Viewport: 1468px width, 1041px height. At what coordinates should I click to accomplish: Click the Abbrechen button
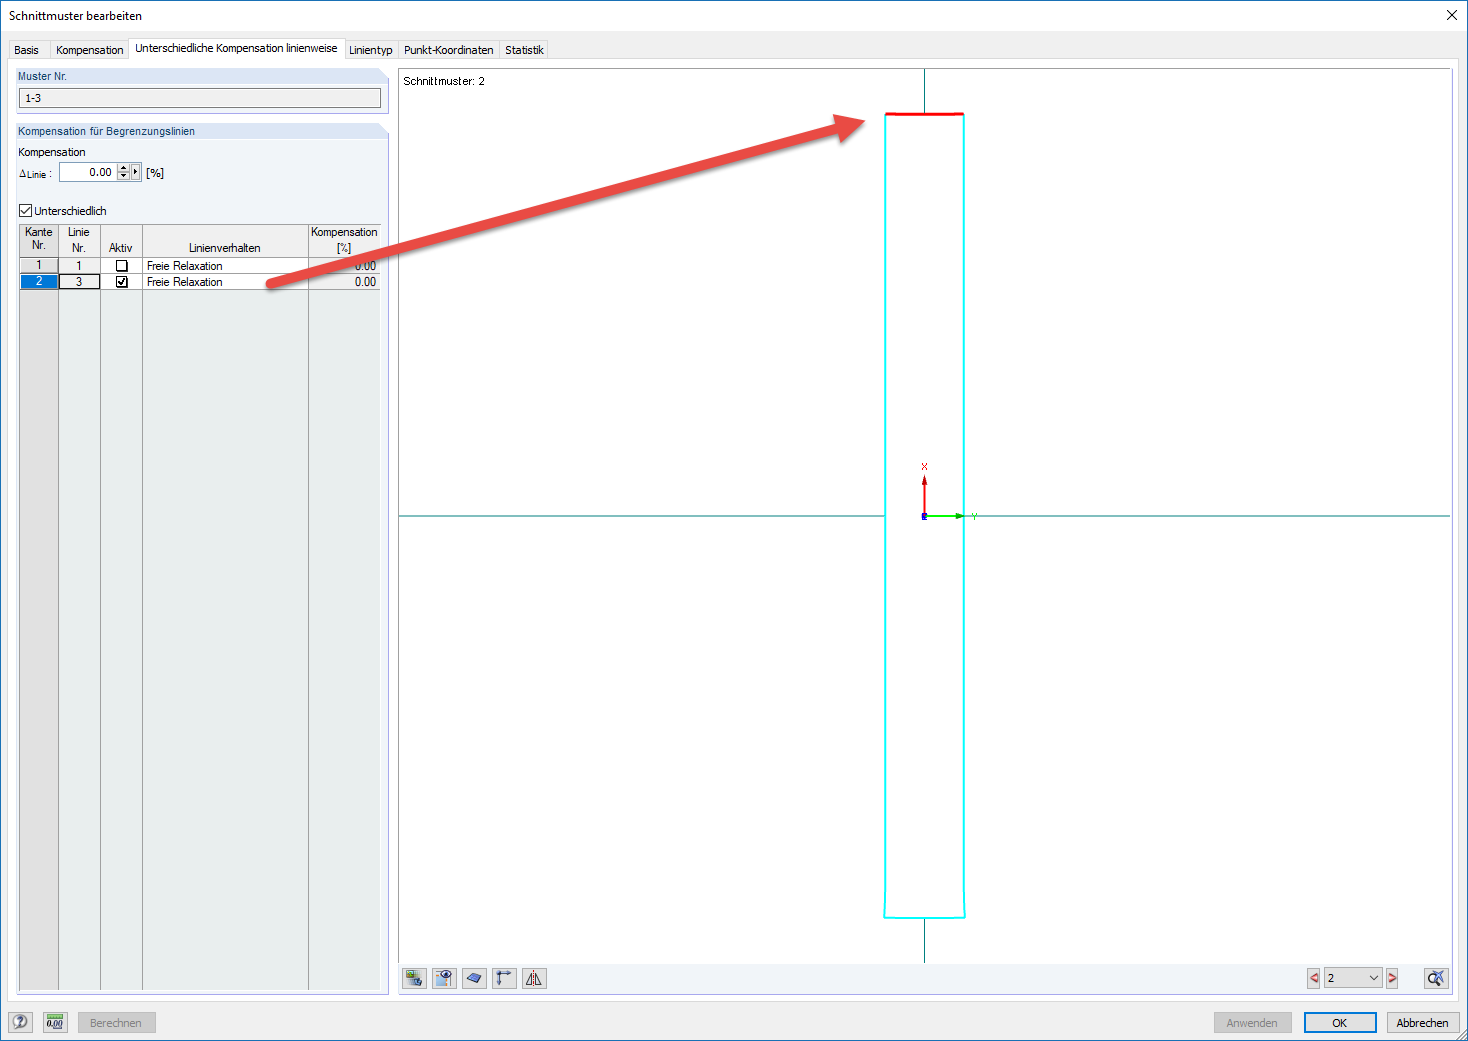click(x=1422, y=1023)
